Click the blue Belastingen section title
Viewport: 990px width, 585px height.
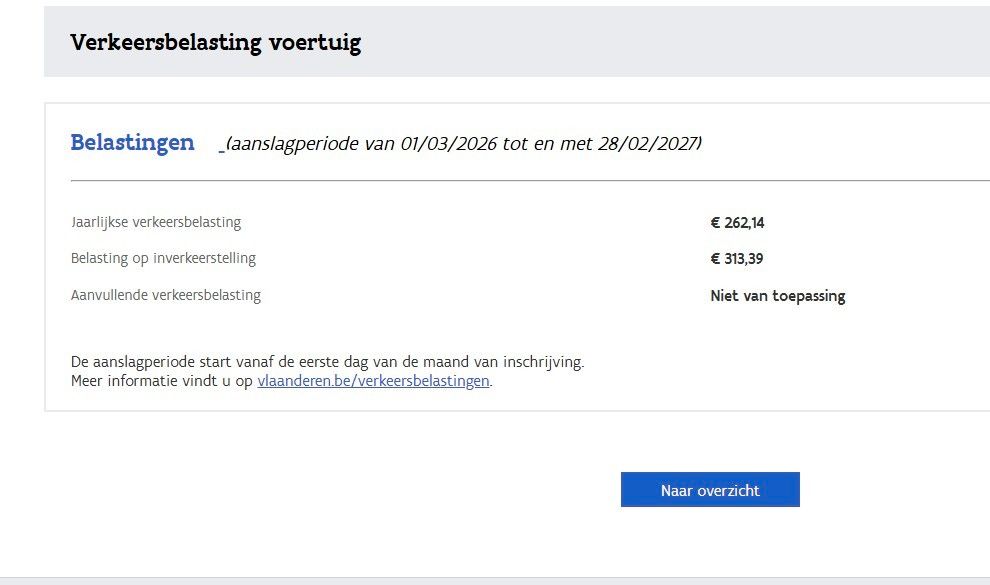132,142
